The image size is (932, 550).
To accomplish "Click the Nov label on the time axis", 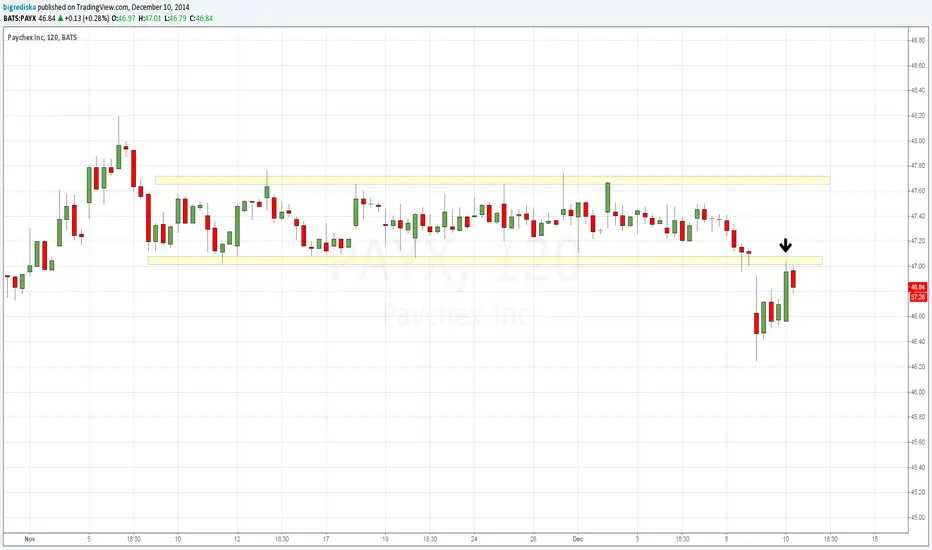I will [30, 539].
